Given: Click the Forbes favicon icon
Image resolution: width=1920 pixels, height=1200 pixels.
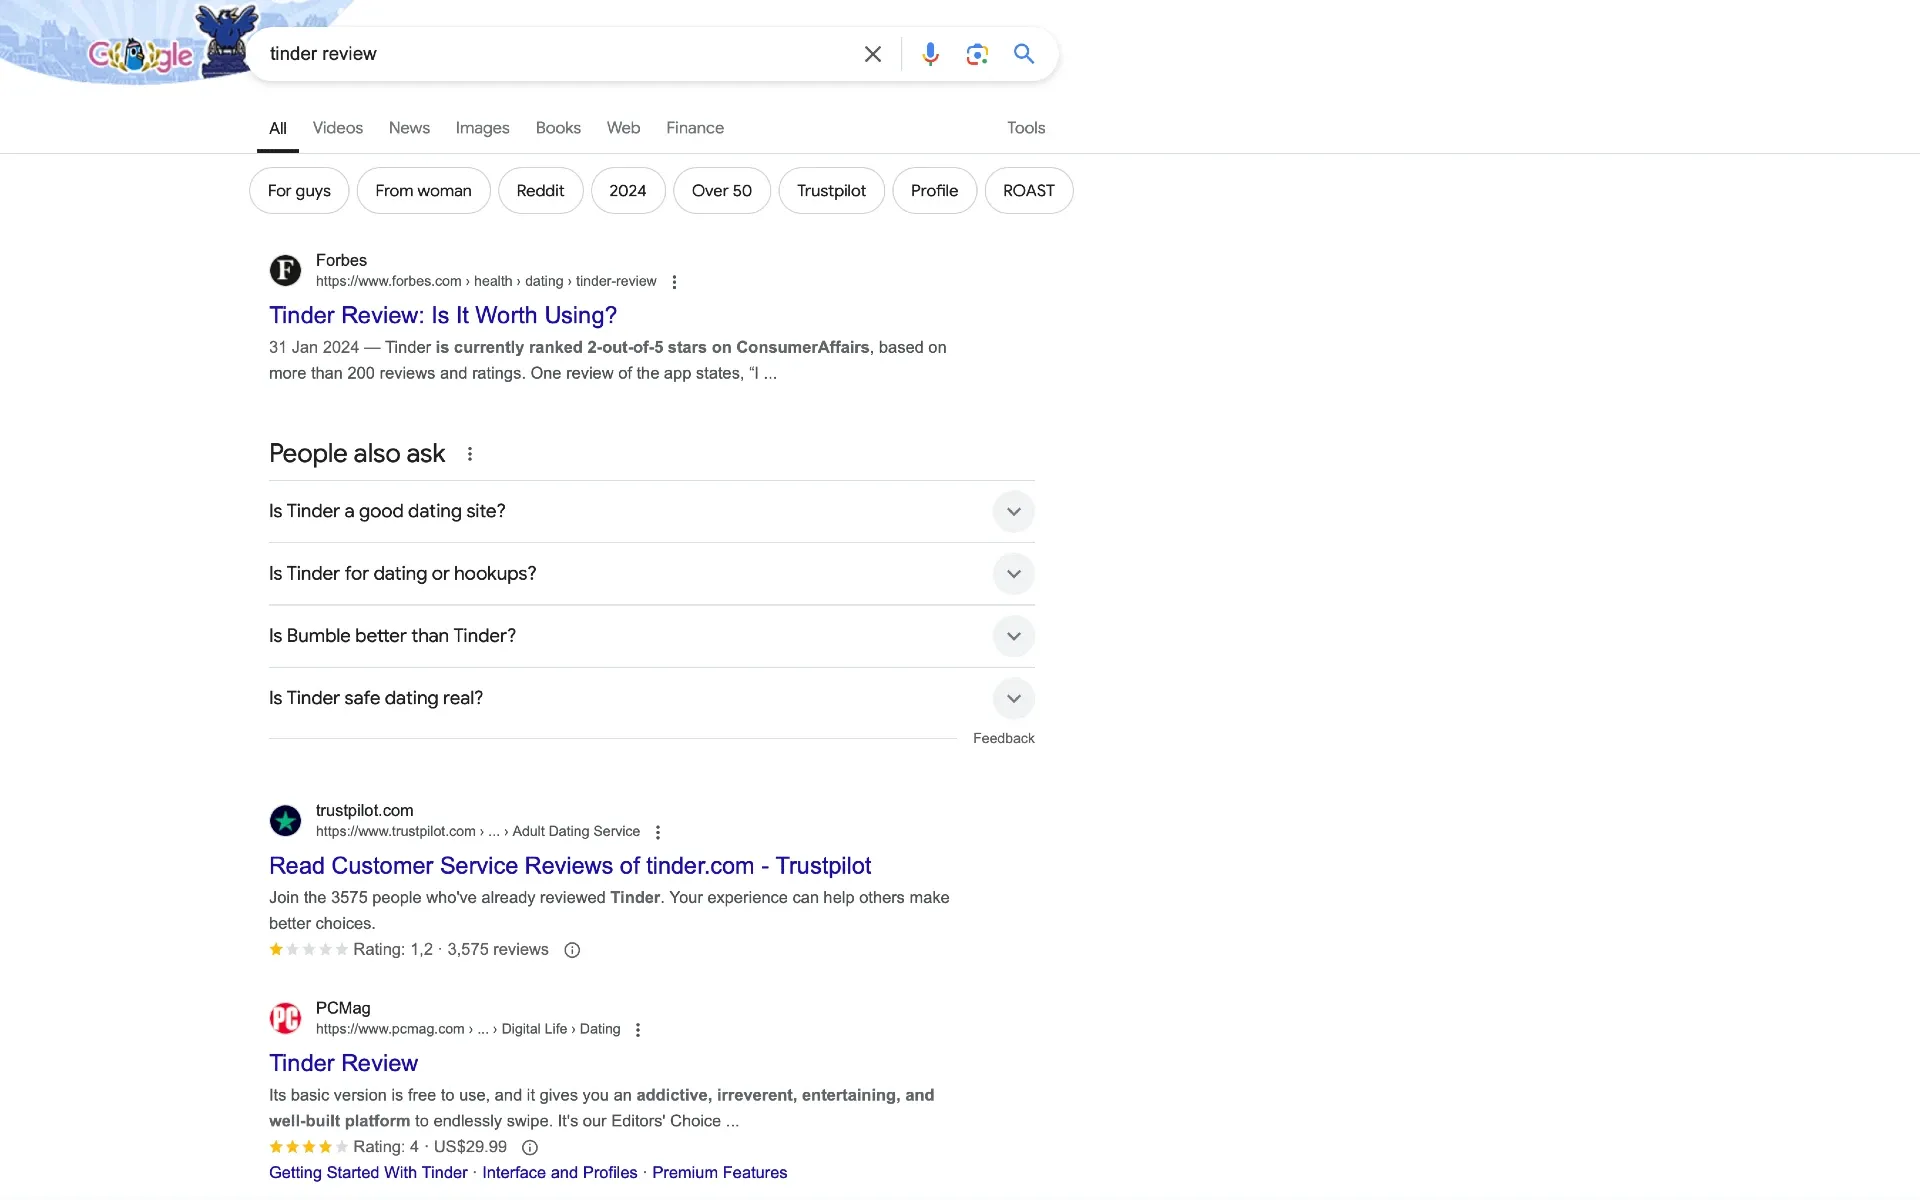Looking at the screenshot, I should (286, 270).
